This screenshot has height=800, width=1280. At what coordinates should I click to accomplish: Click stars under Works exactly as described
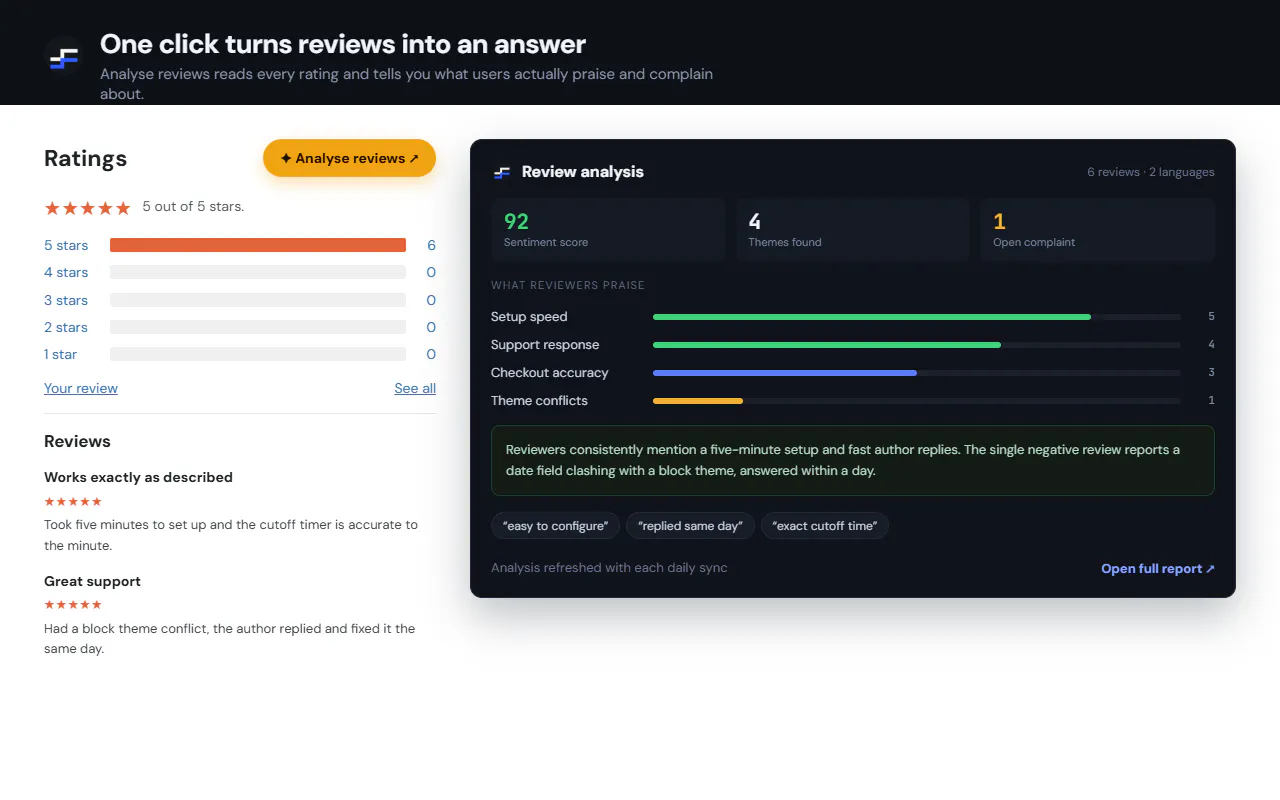point(73,501)
